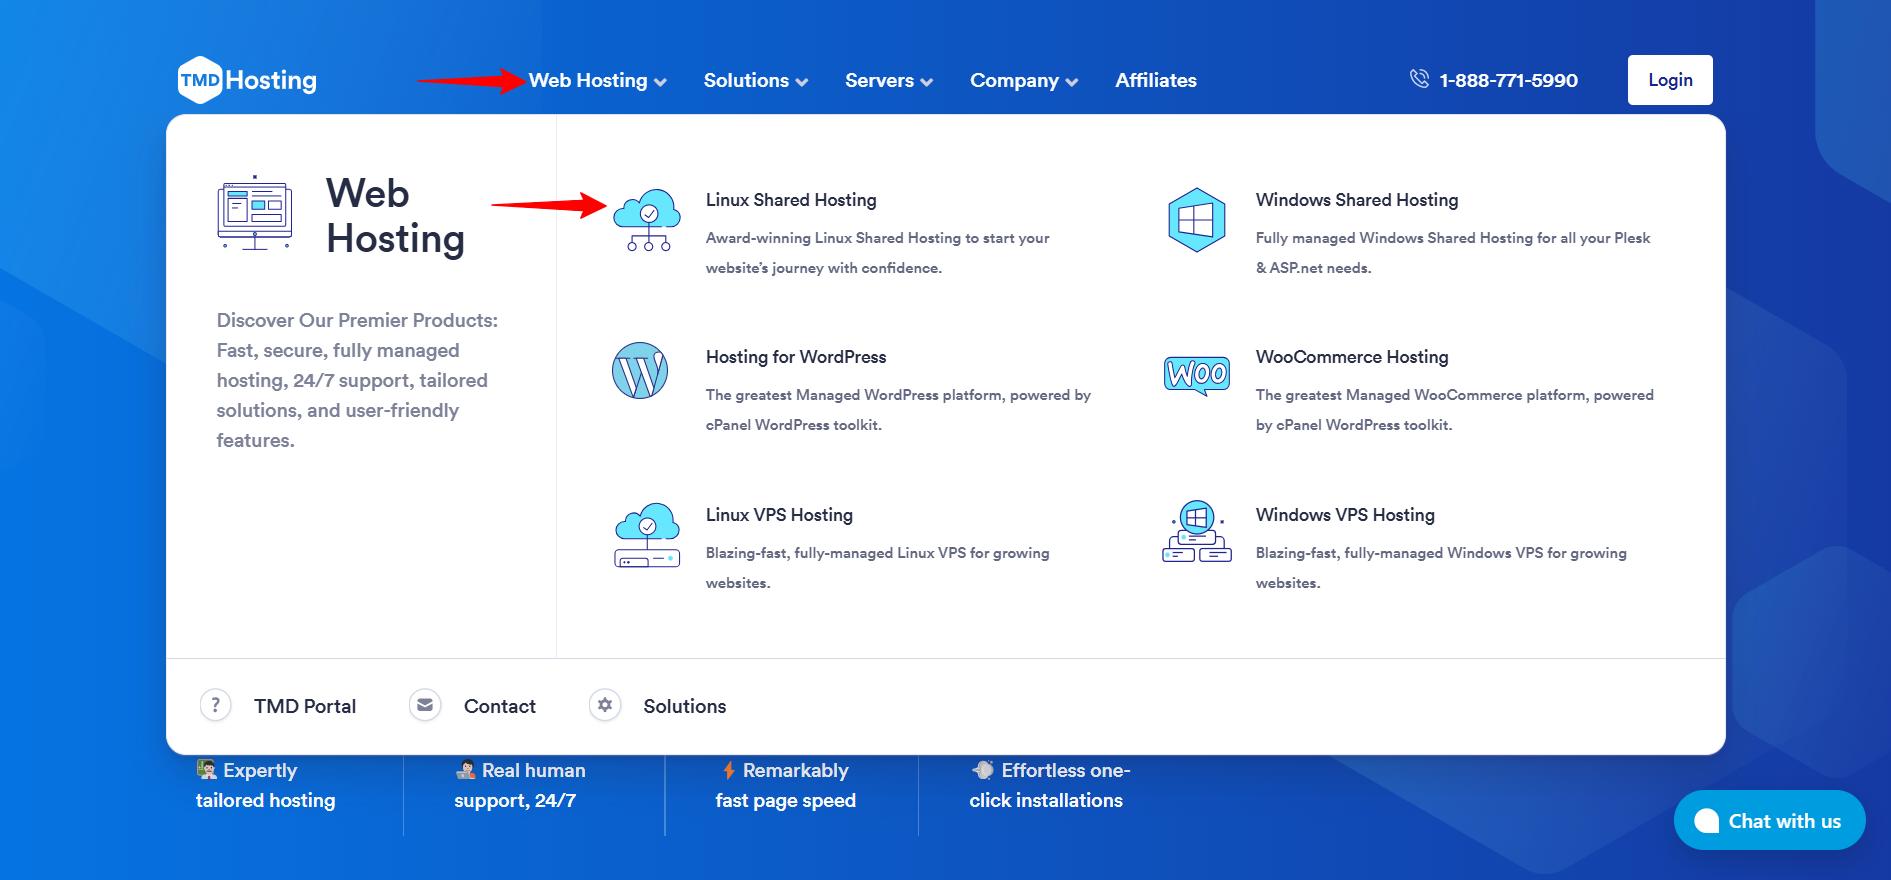Open the Linux Shared Hosting link
1891x880 pixels.
(x=791, y=200)
